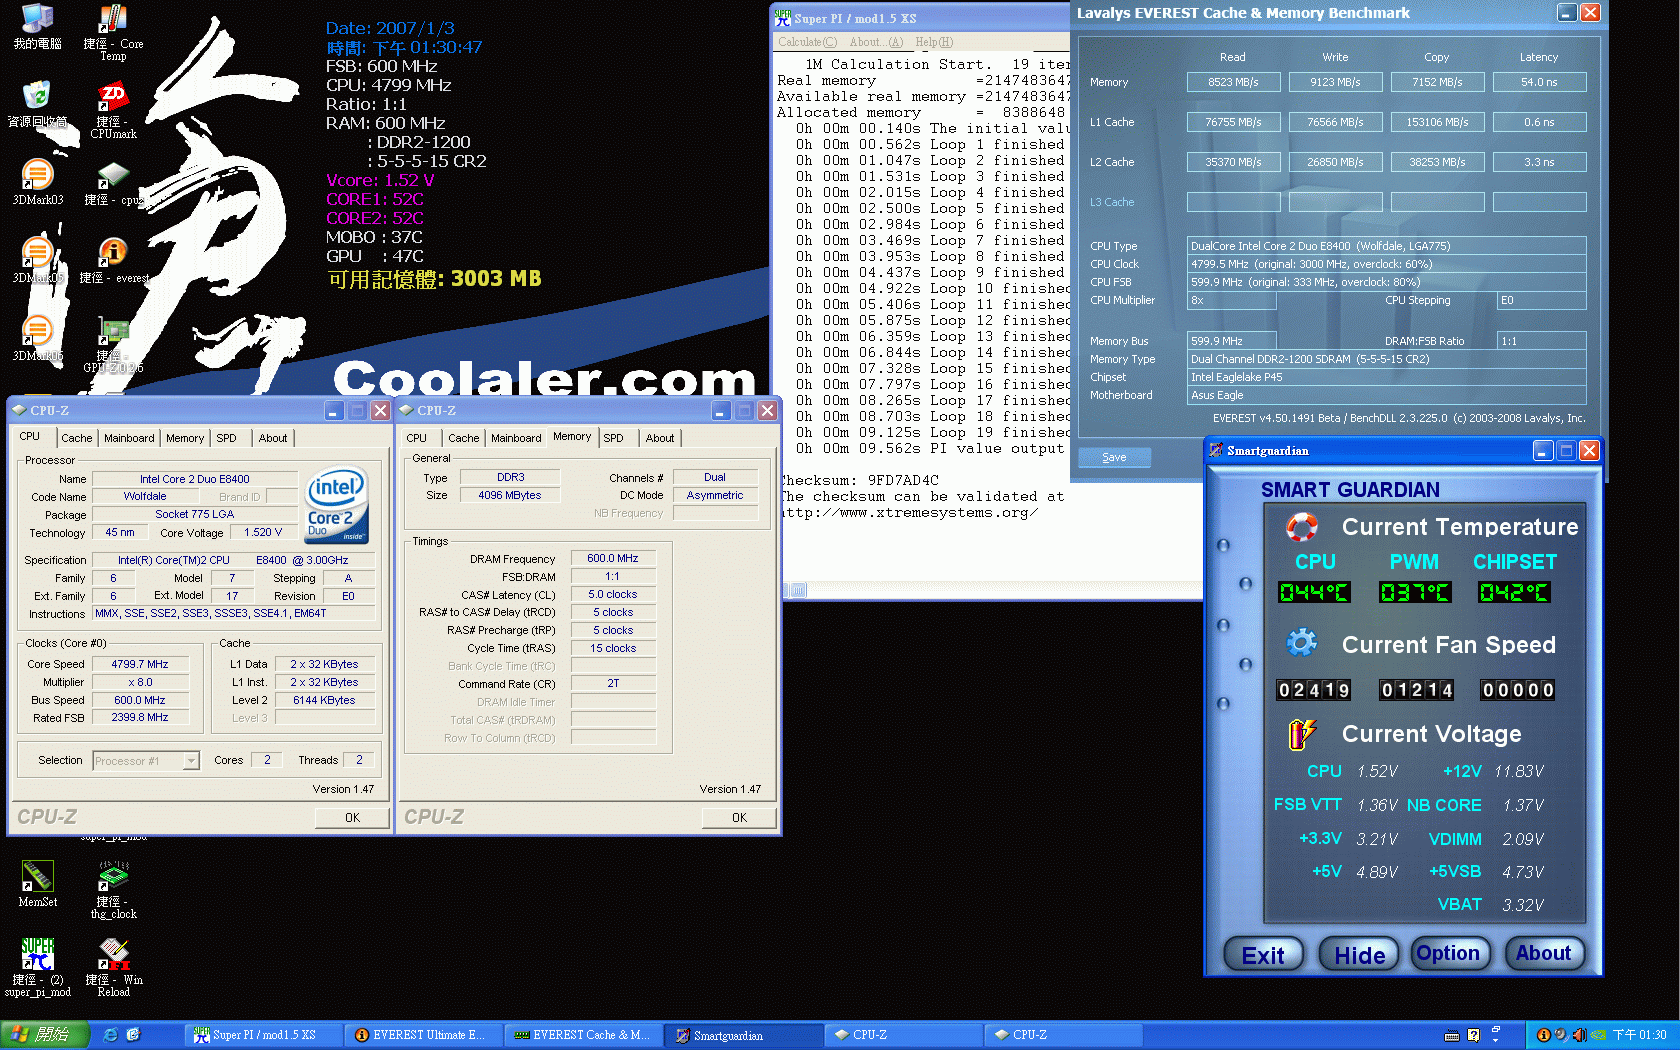Viewport: 1680px width, 1050px height.
Task: Click the Memory Latency value 54.0 ns
Action: coord(1539,82)
